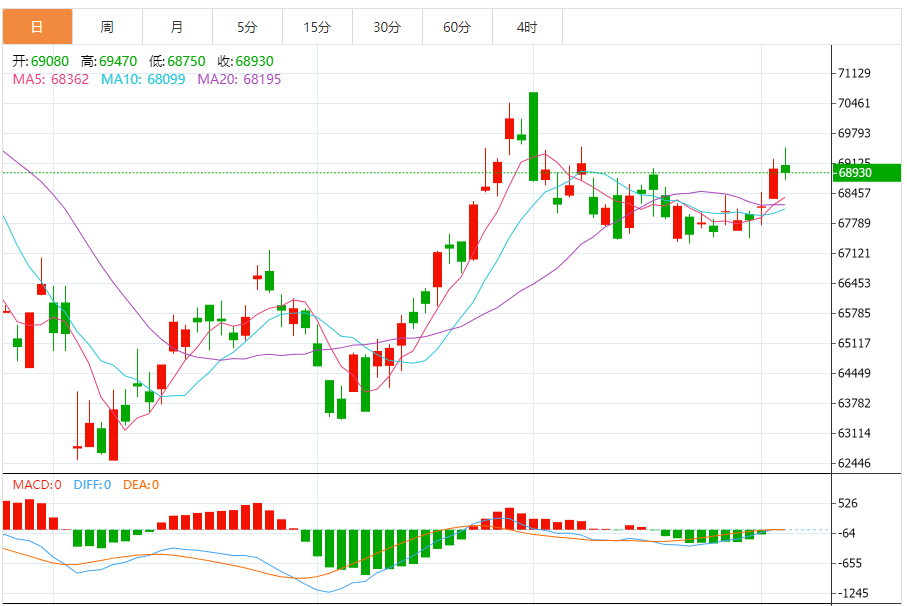Click the 63114 price axis label
The width and height of the screenshot is (907, 606).
click(854, 433)
